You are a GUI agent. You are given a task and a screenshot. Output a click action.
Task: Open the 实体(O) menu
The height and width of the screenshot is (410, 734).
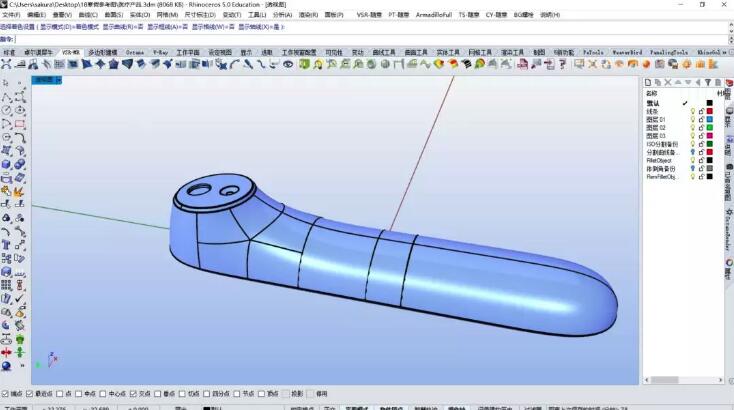[x=140, y=15]
